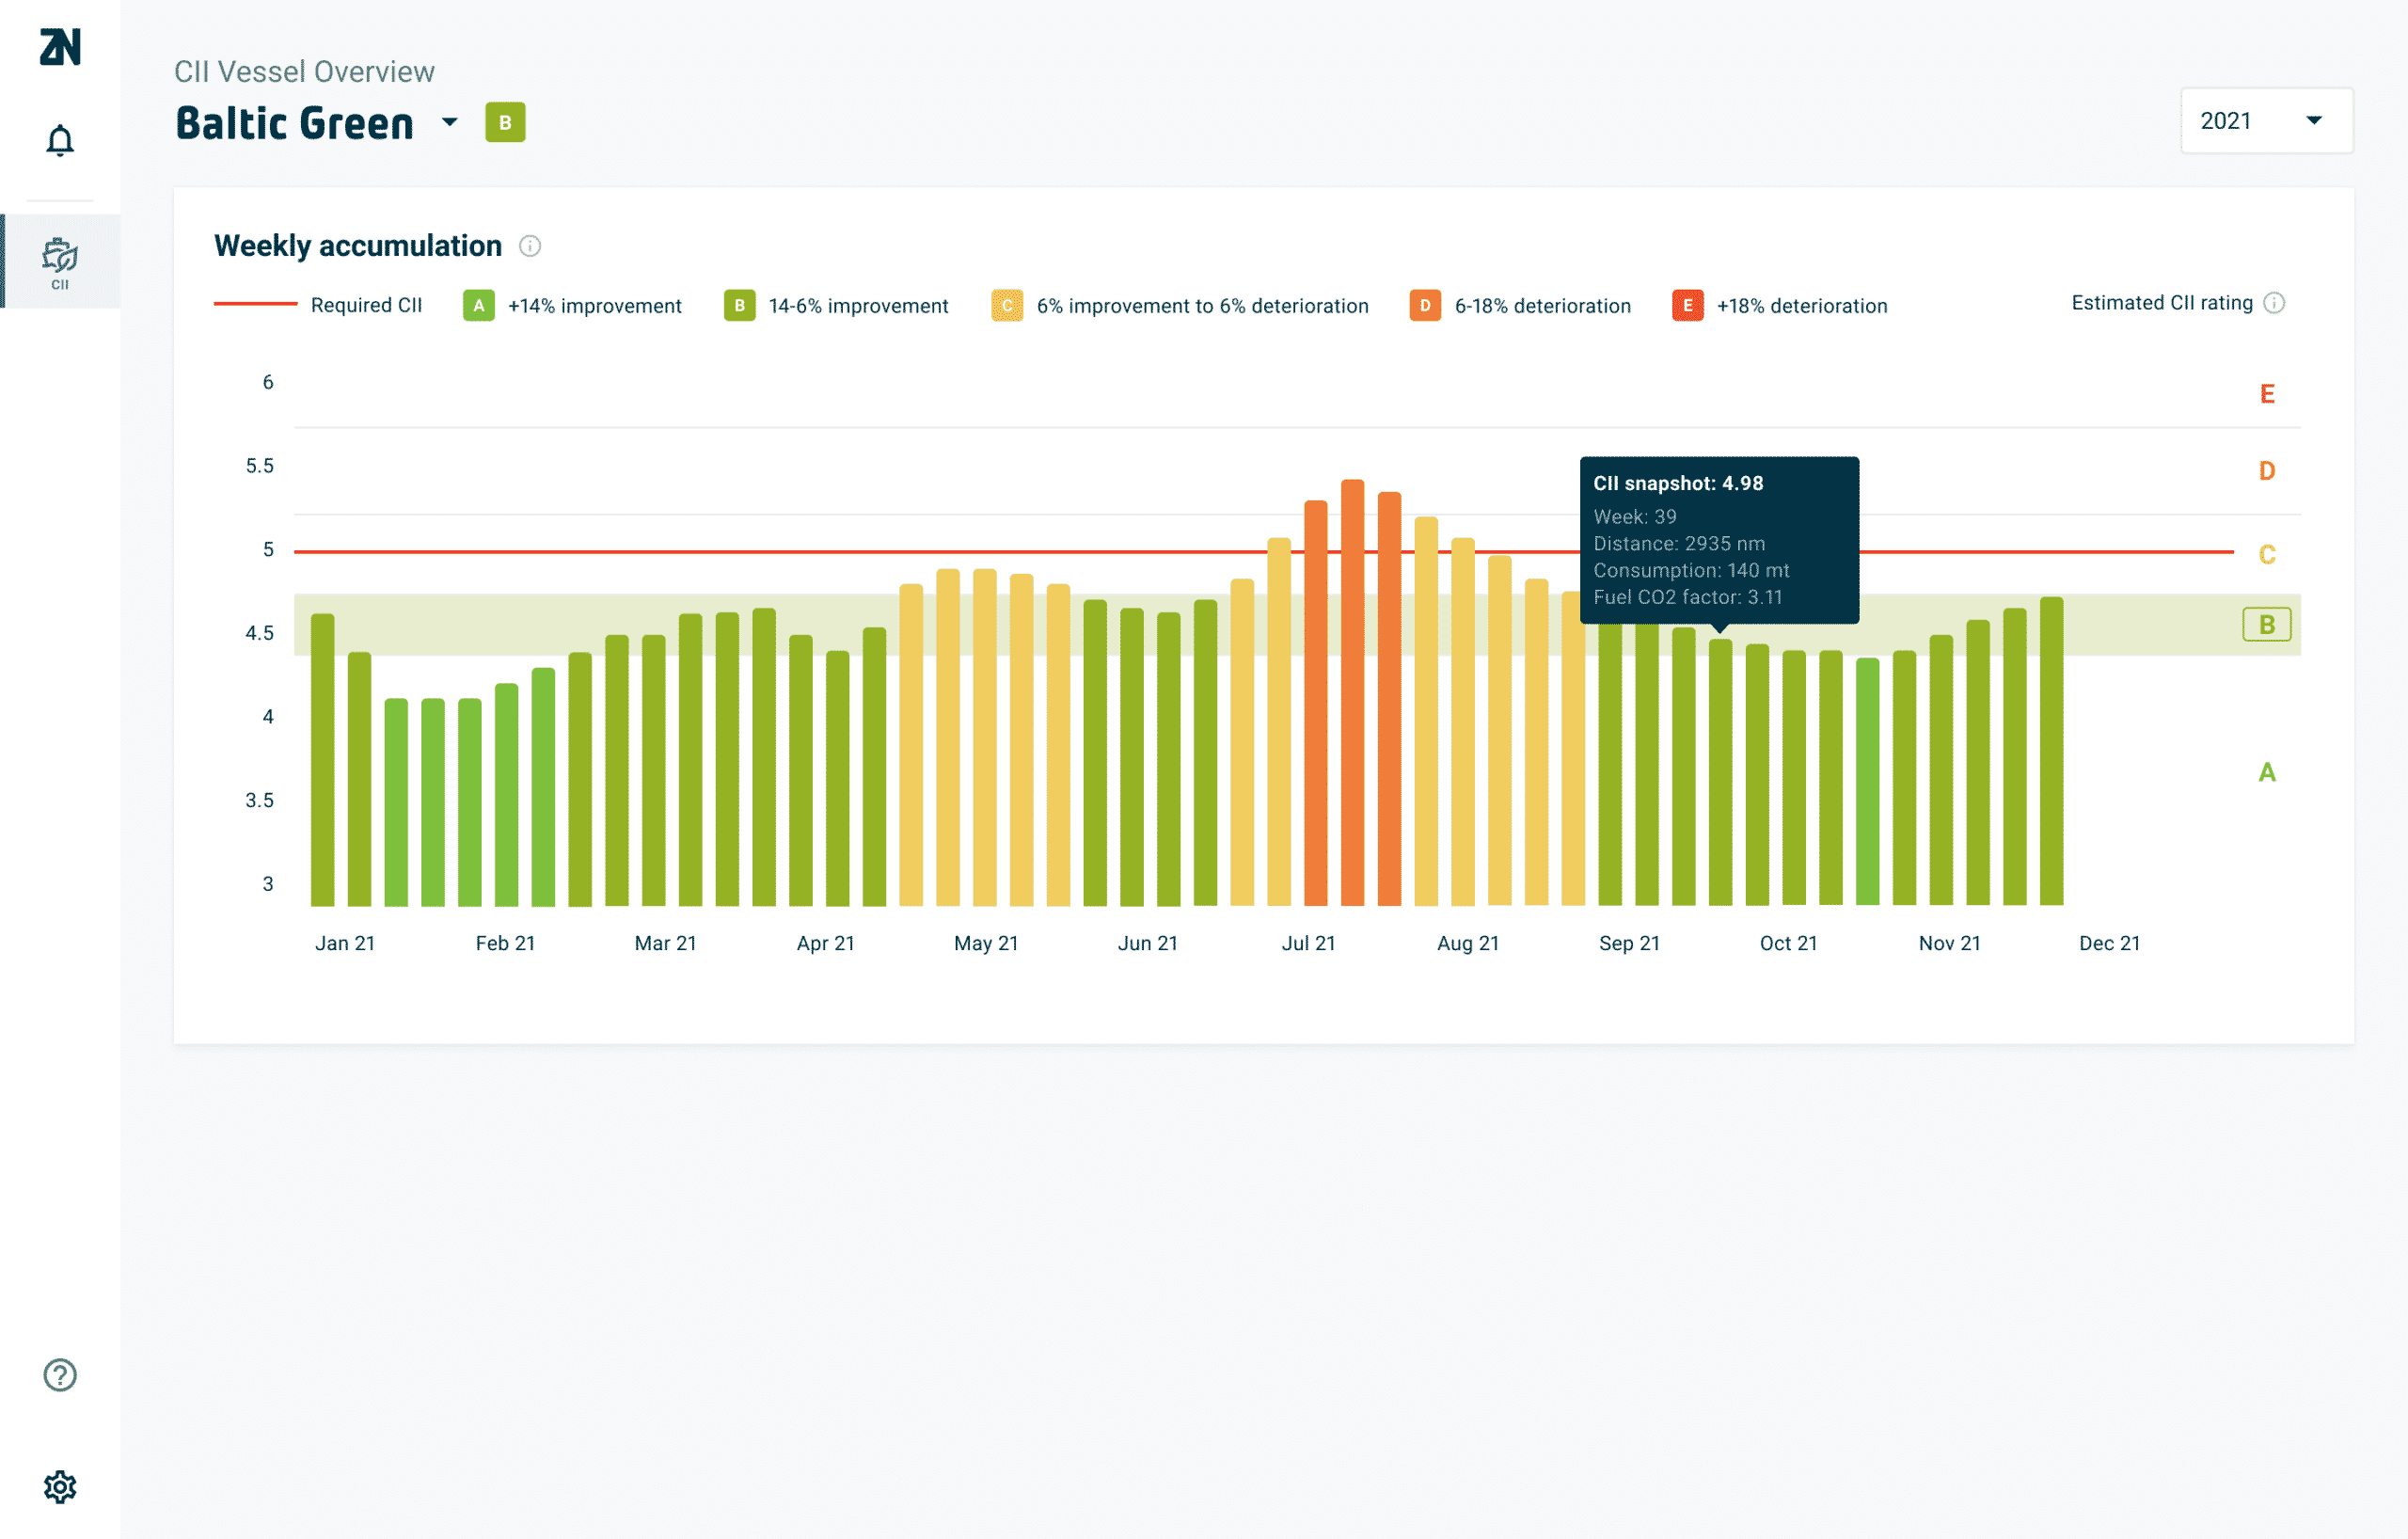This screenshot has width=2408, height=1539.
Task: Click the Sep 21 axis label
Action: coord(1629,943)
